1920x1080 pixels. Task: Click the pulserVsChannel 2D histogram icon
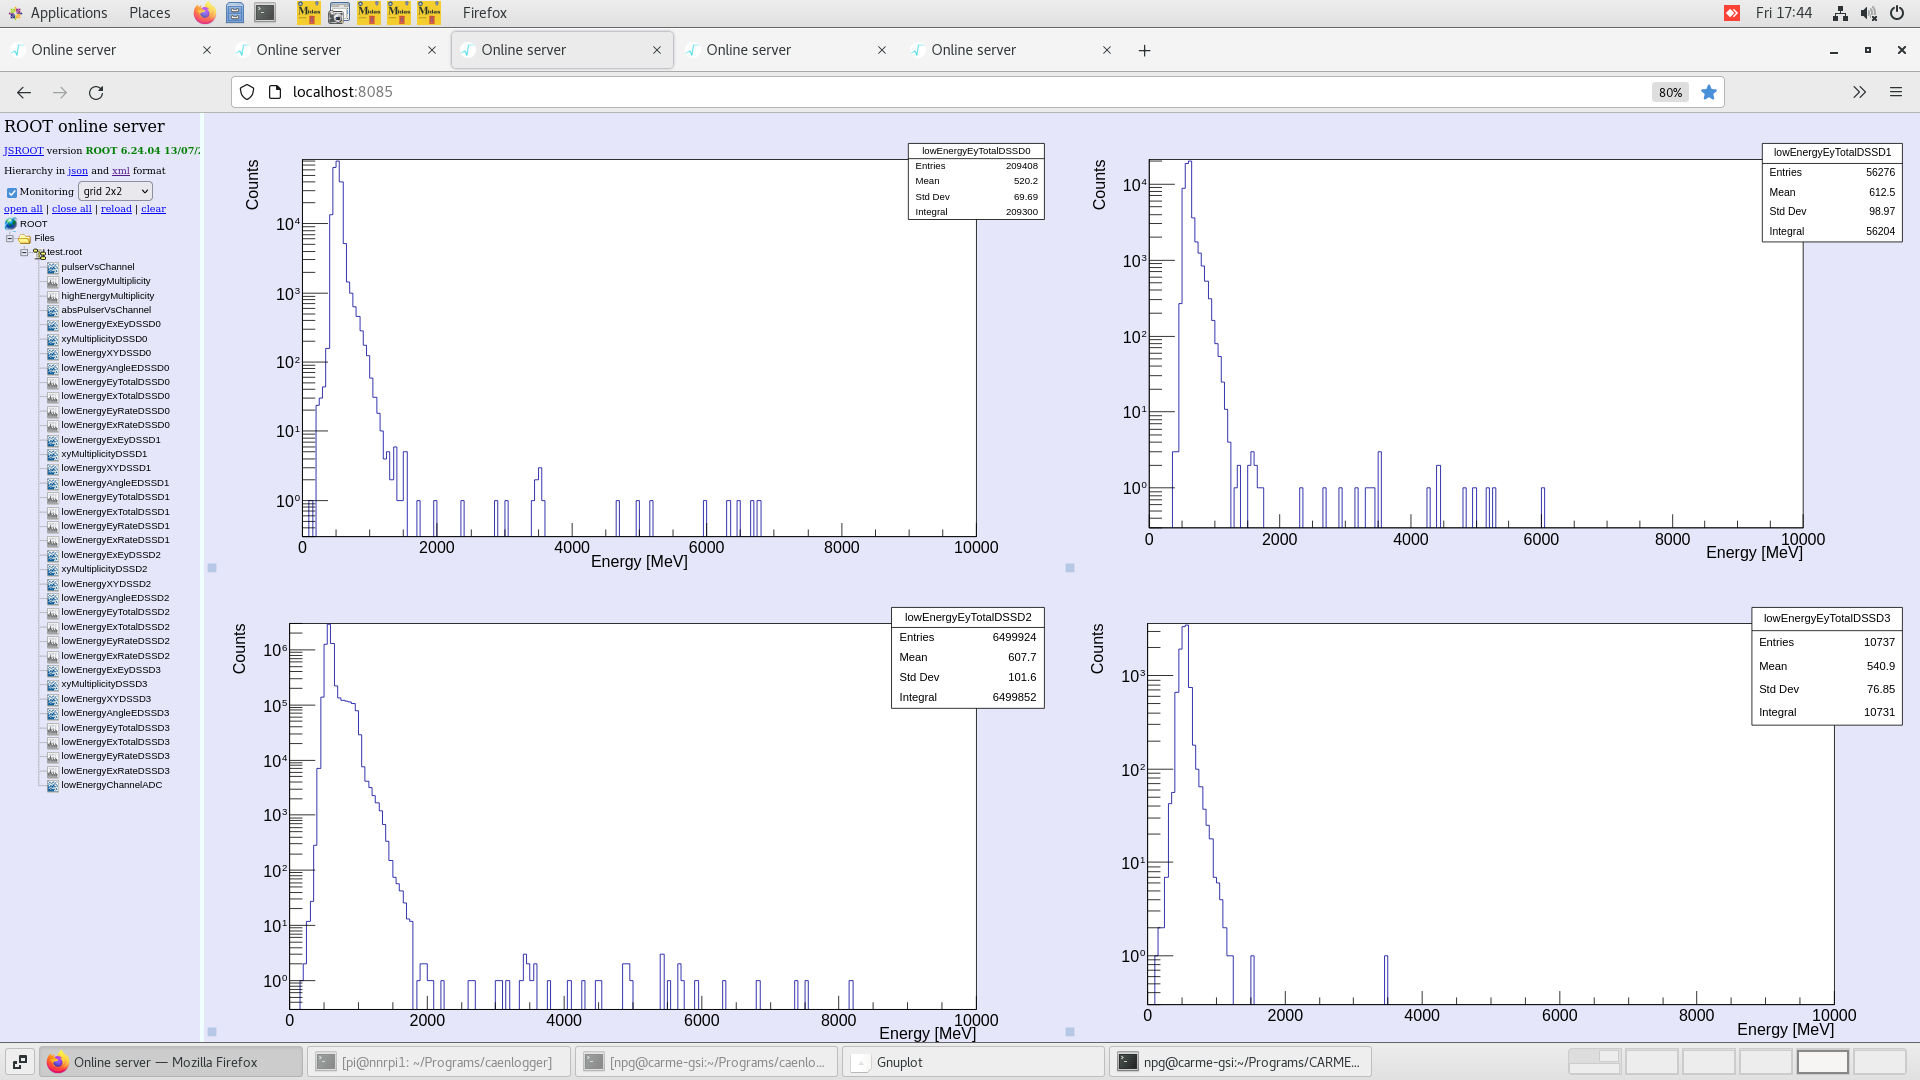point(52,267)
